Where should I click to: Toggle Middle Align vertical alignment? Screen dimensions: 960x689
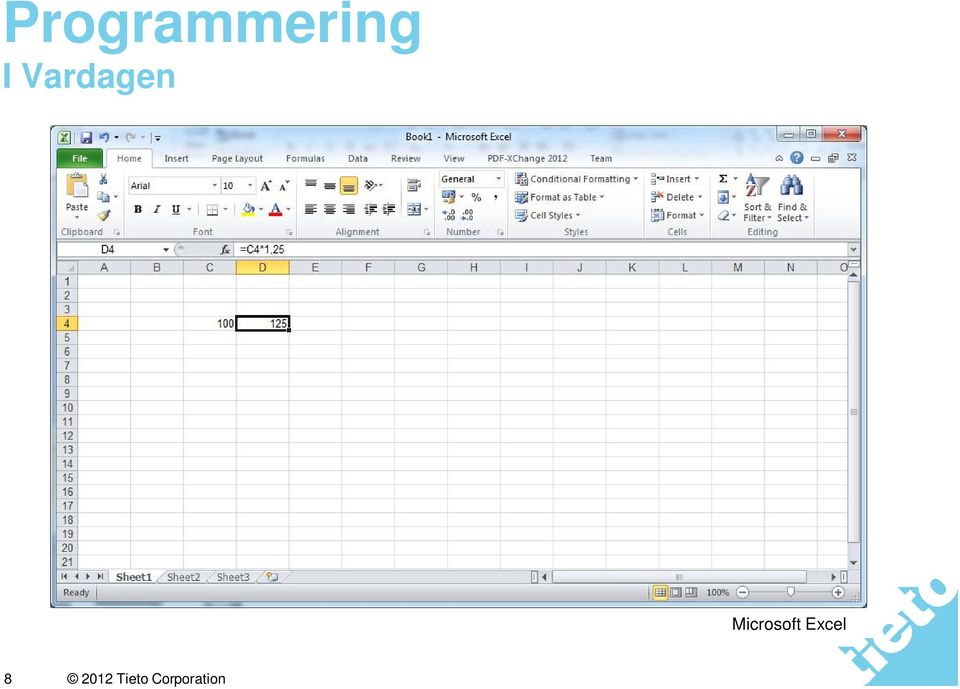click(329, 185)
